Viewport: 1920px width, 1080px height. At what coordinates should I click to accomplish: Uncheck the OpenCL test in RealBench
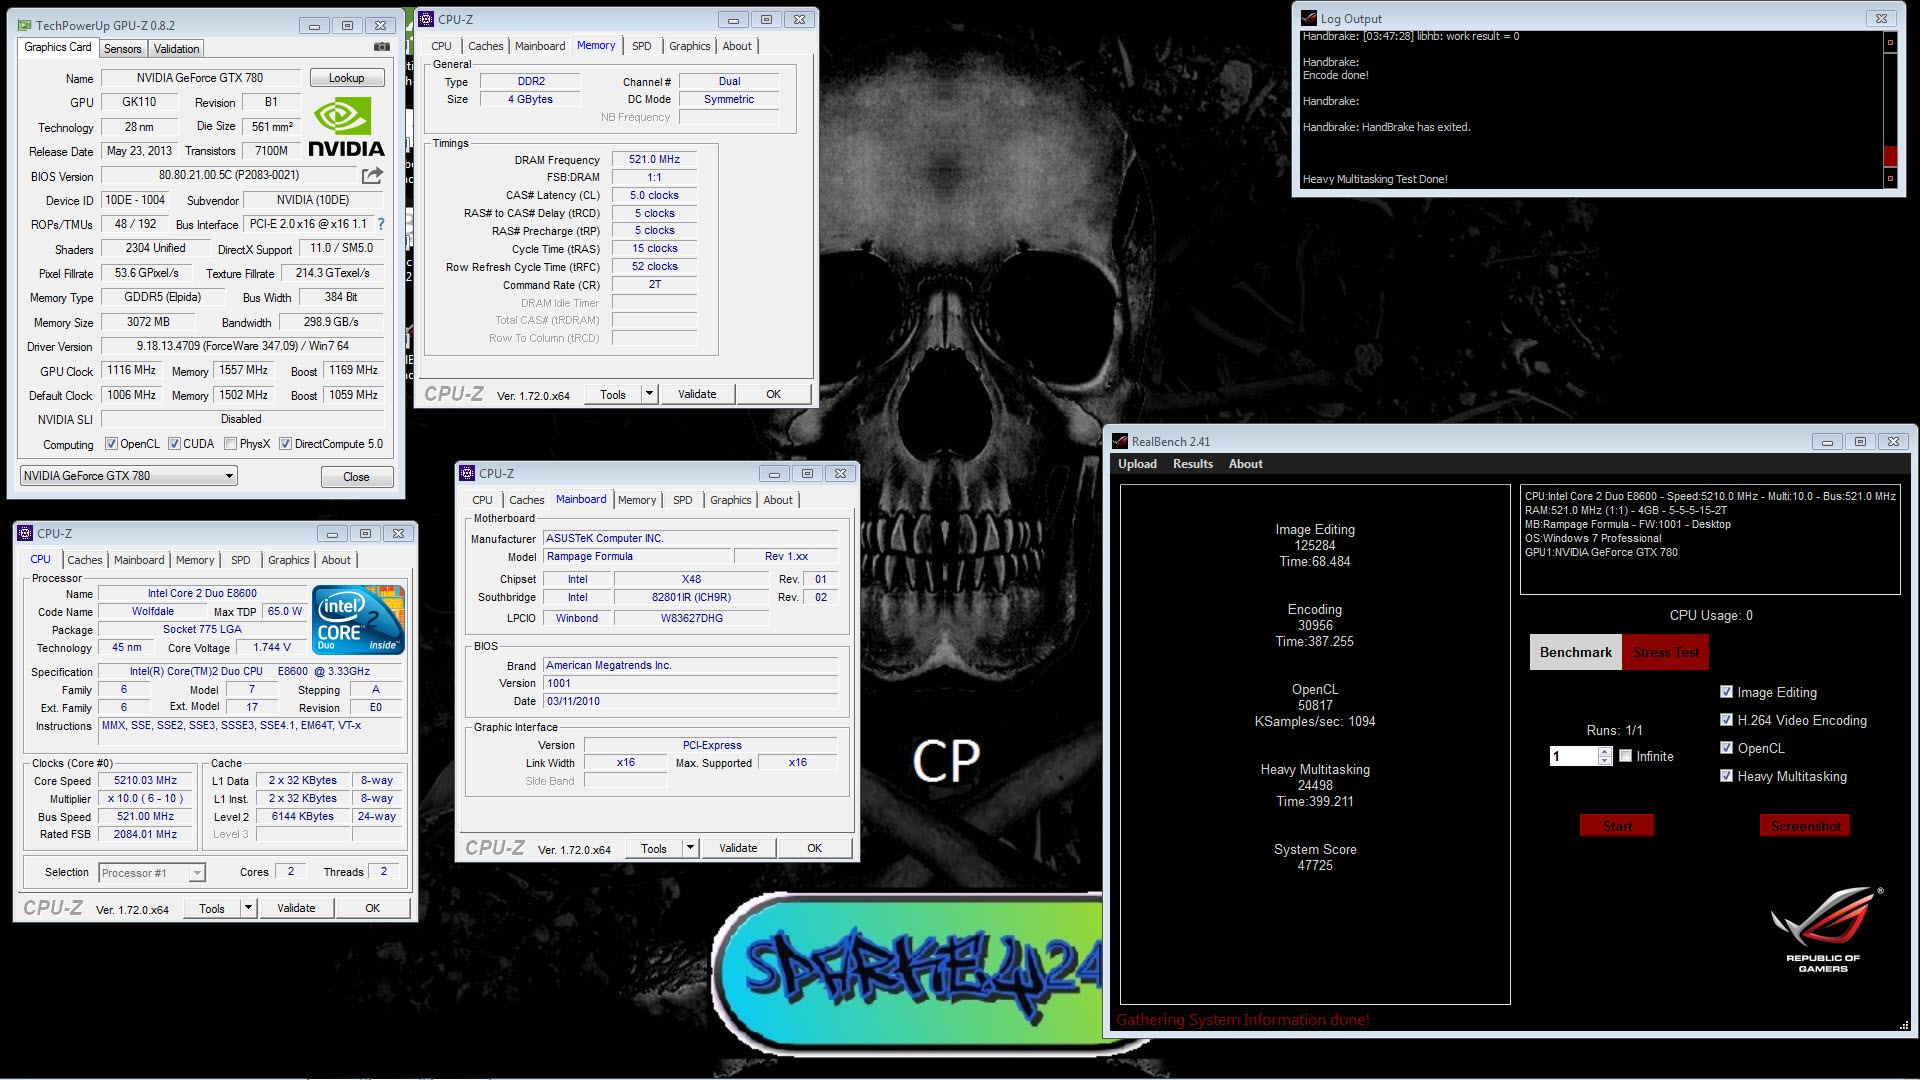pos(1726,748)
